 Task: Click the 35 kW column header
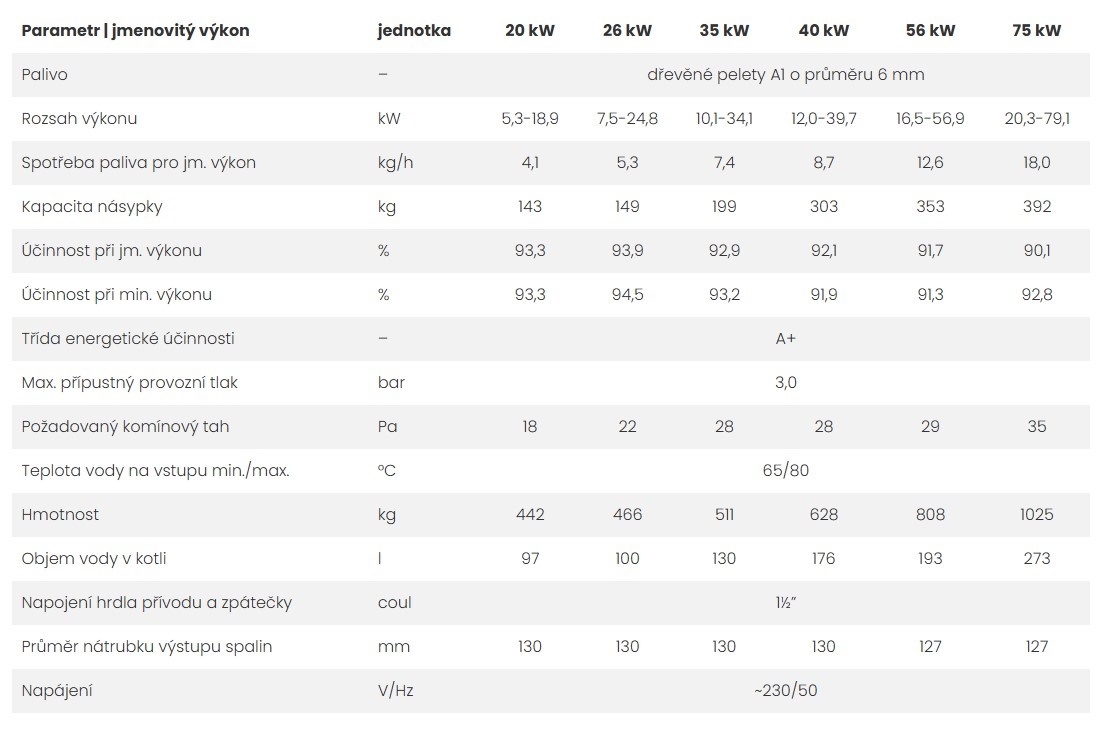point(724,30)
